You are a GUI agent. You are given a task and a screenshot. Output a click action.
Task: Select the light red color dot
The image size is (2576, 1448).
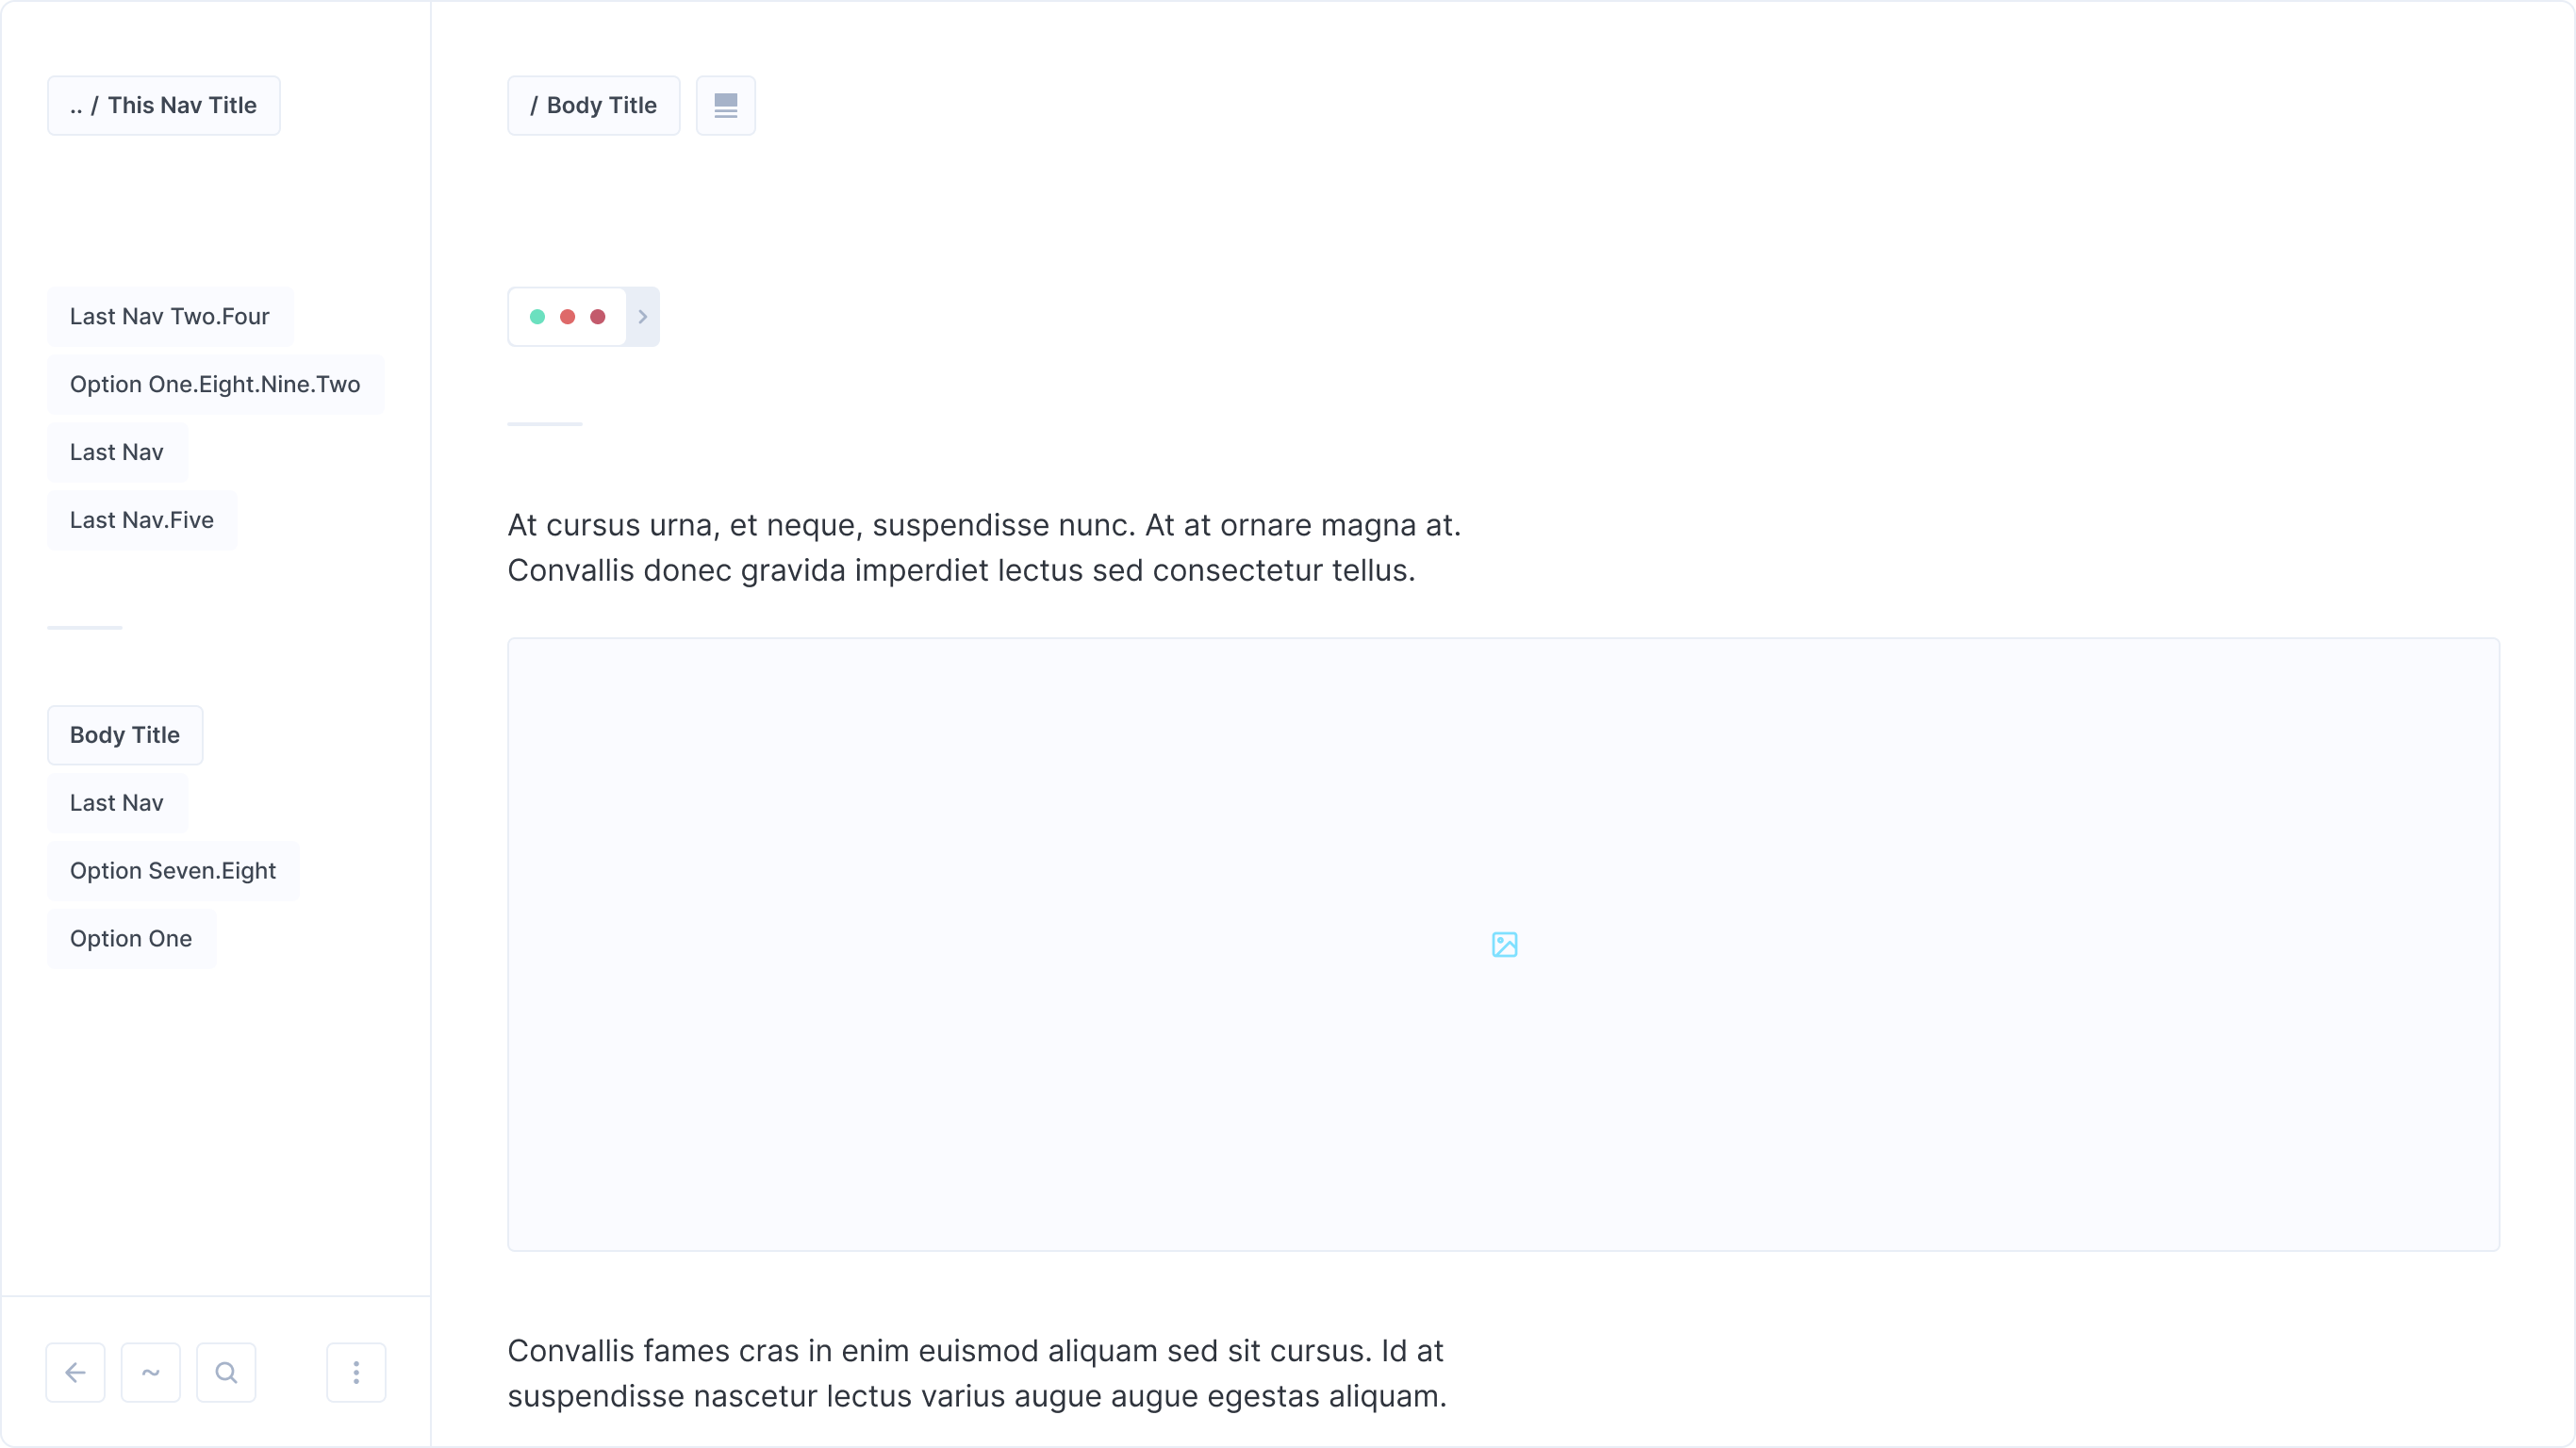(x=567, y=317)
